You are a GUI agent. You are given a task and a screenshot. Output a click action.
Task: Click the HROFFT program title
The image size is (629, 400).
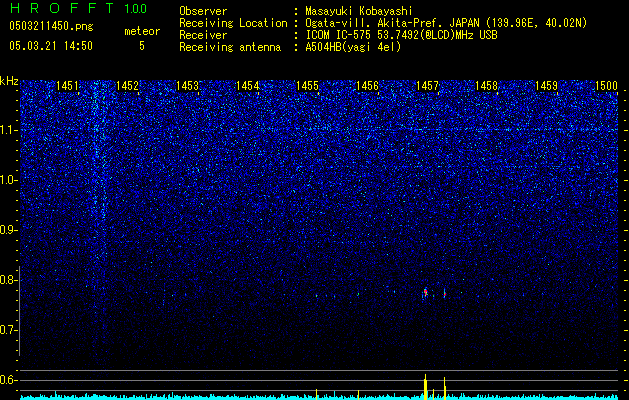61,8
